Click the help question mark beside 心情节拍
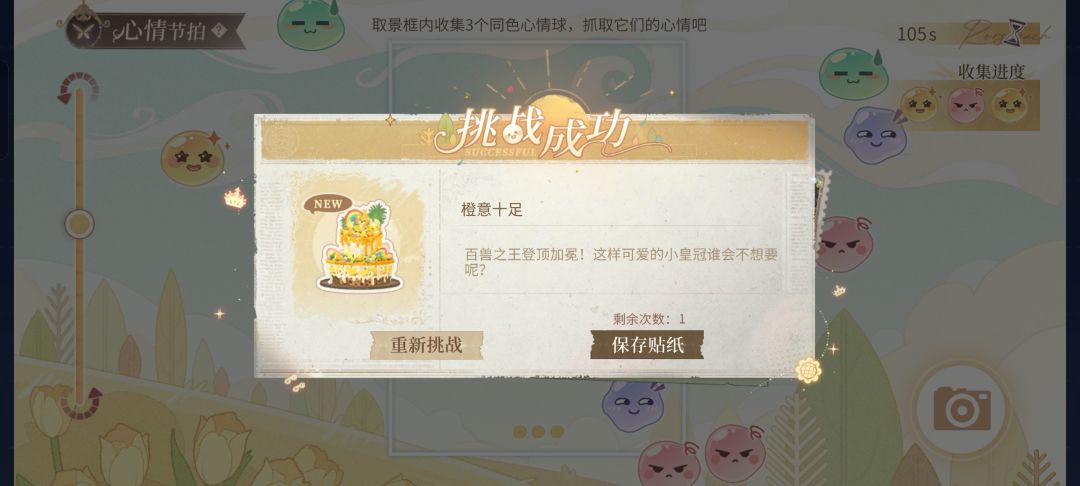 219,30
